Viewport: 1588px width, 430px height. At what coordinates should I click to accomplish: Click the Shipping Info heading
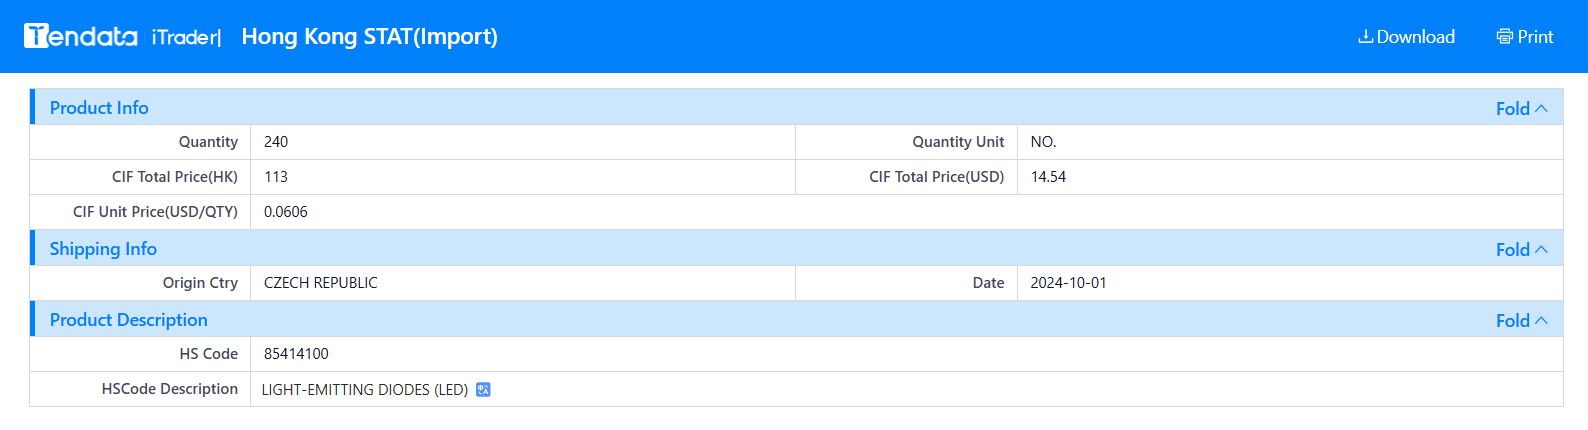tap(103, 248)
